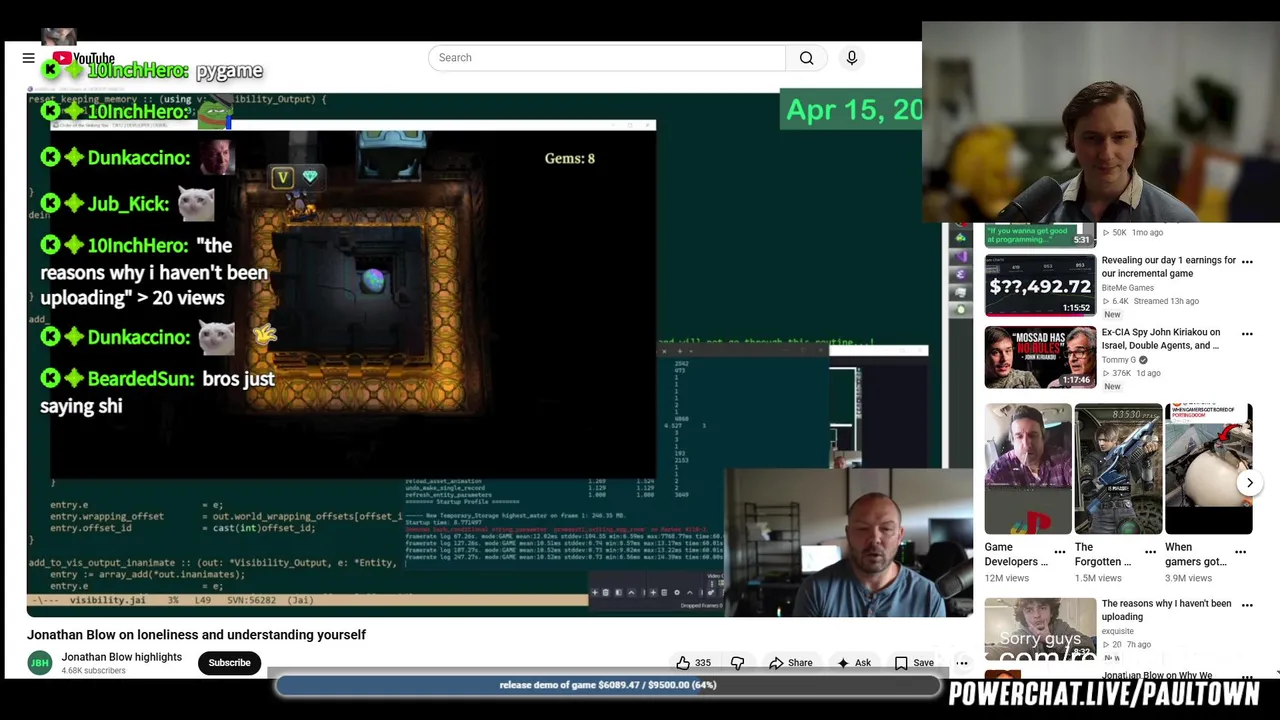Viewport: 1280px width, 720px height.
Task: Click the video title about loneliness
Action: pyautogui.click(x=196, y=635)
